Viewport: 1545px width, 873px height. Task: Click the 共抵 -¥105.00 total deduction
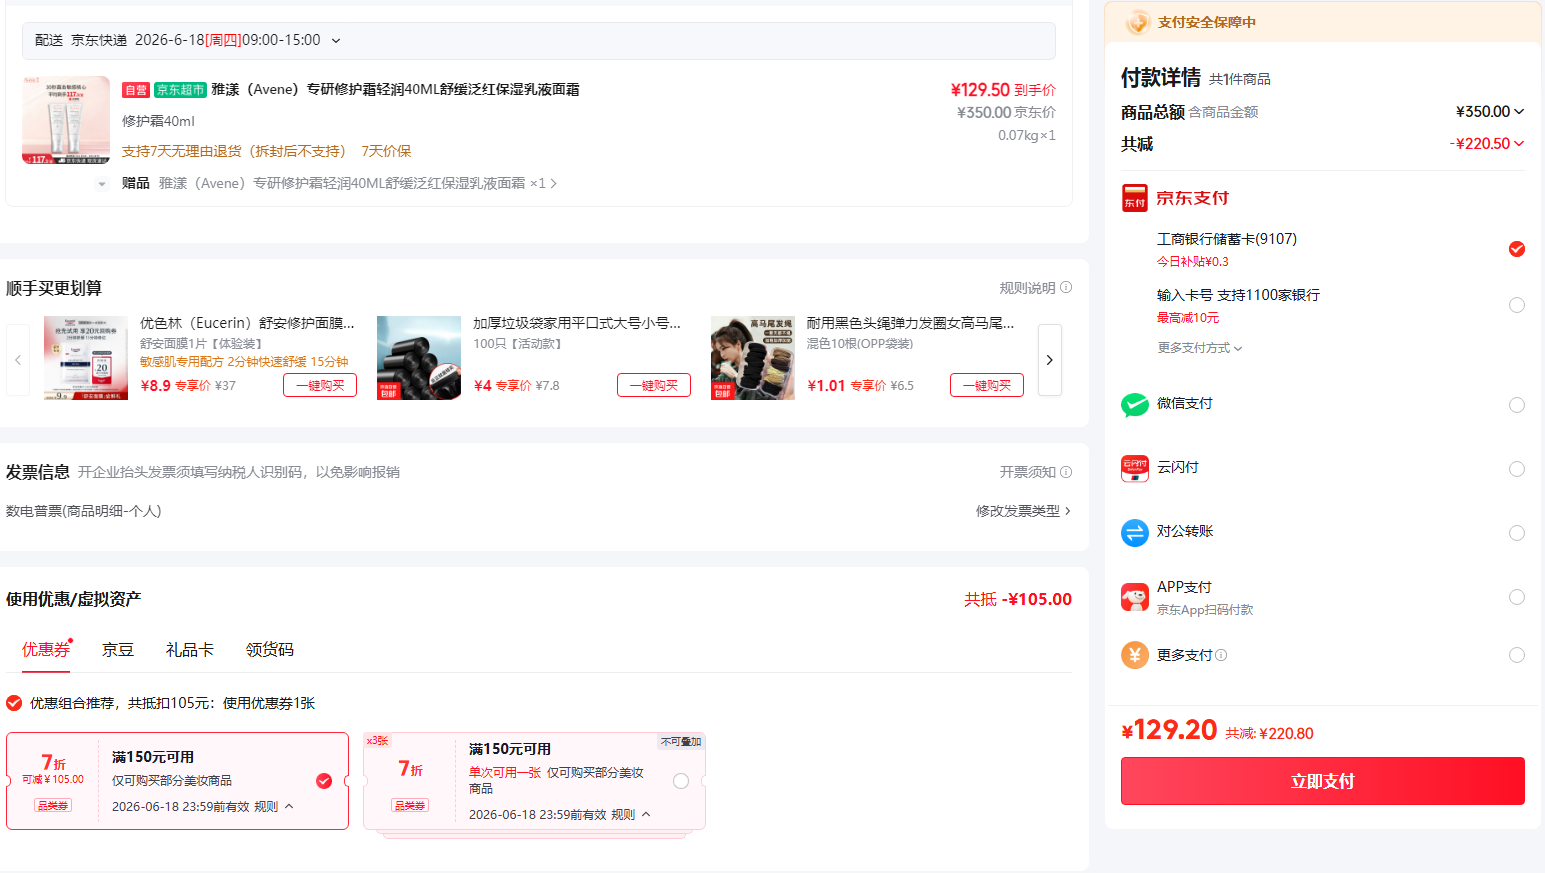[1018, 599]
